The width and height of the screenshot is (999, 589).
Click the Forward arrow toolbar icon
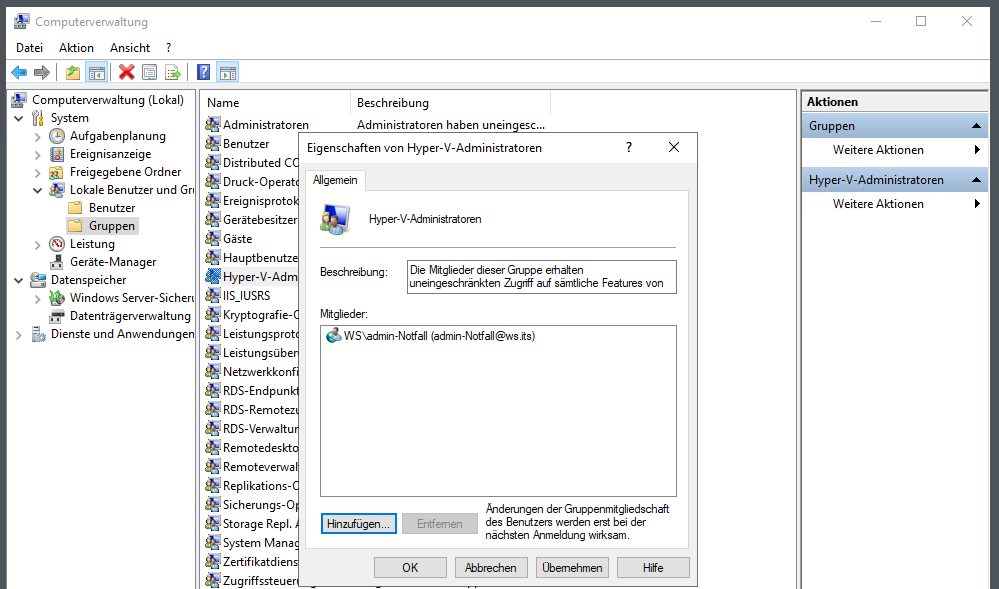click(42, 73)
